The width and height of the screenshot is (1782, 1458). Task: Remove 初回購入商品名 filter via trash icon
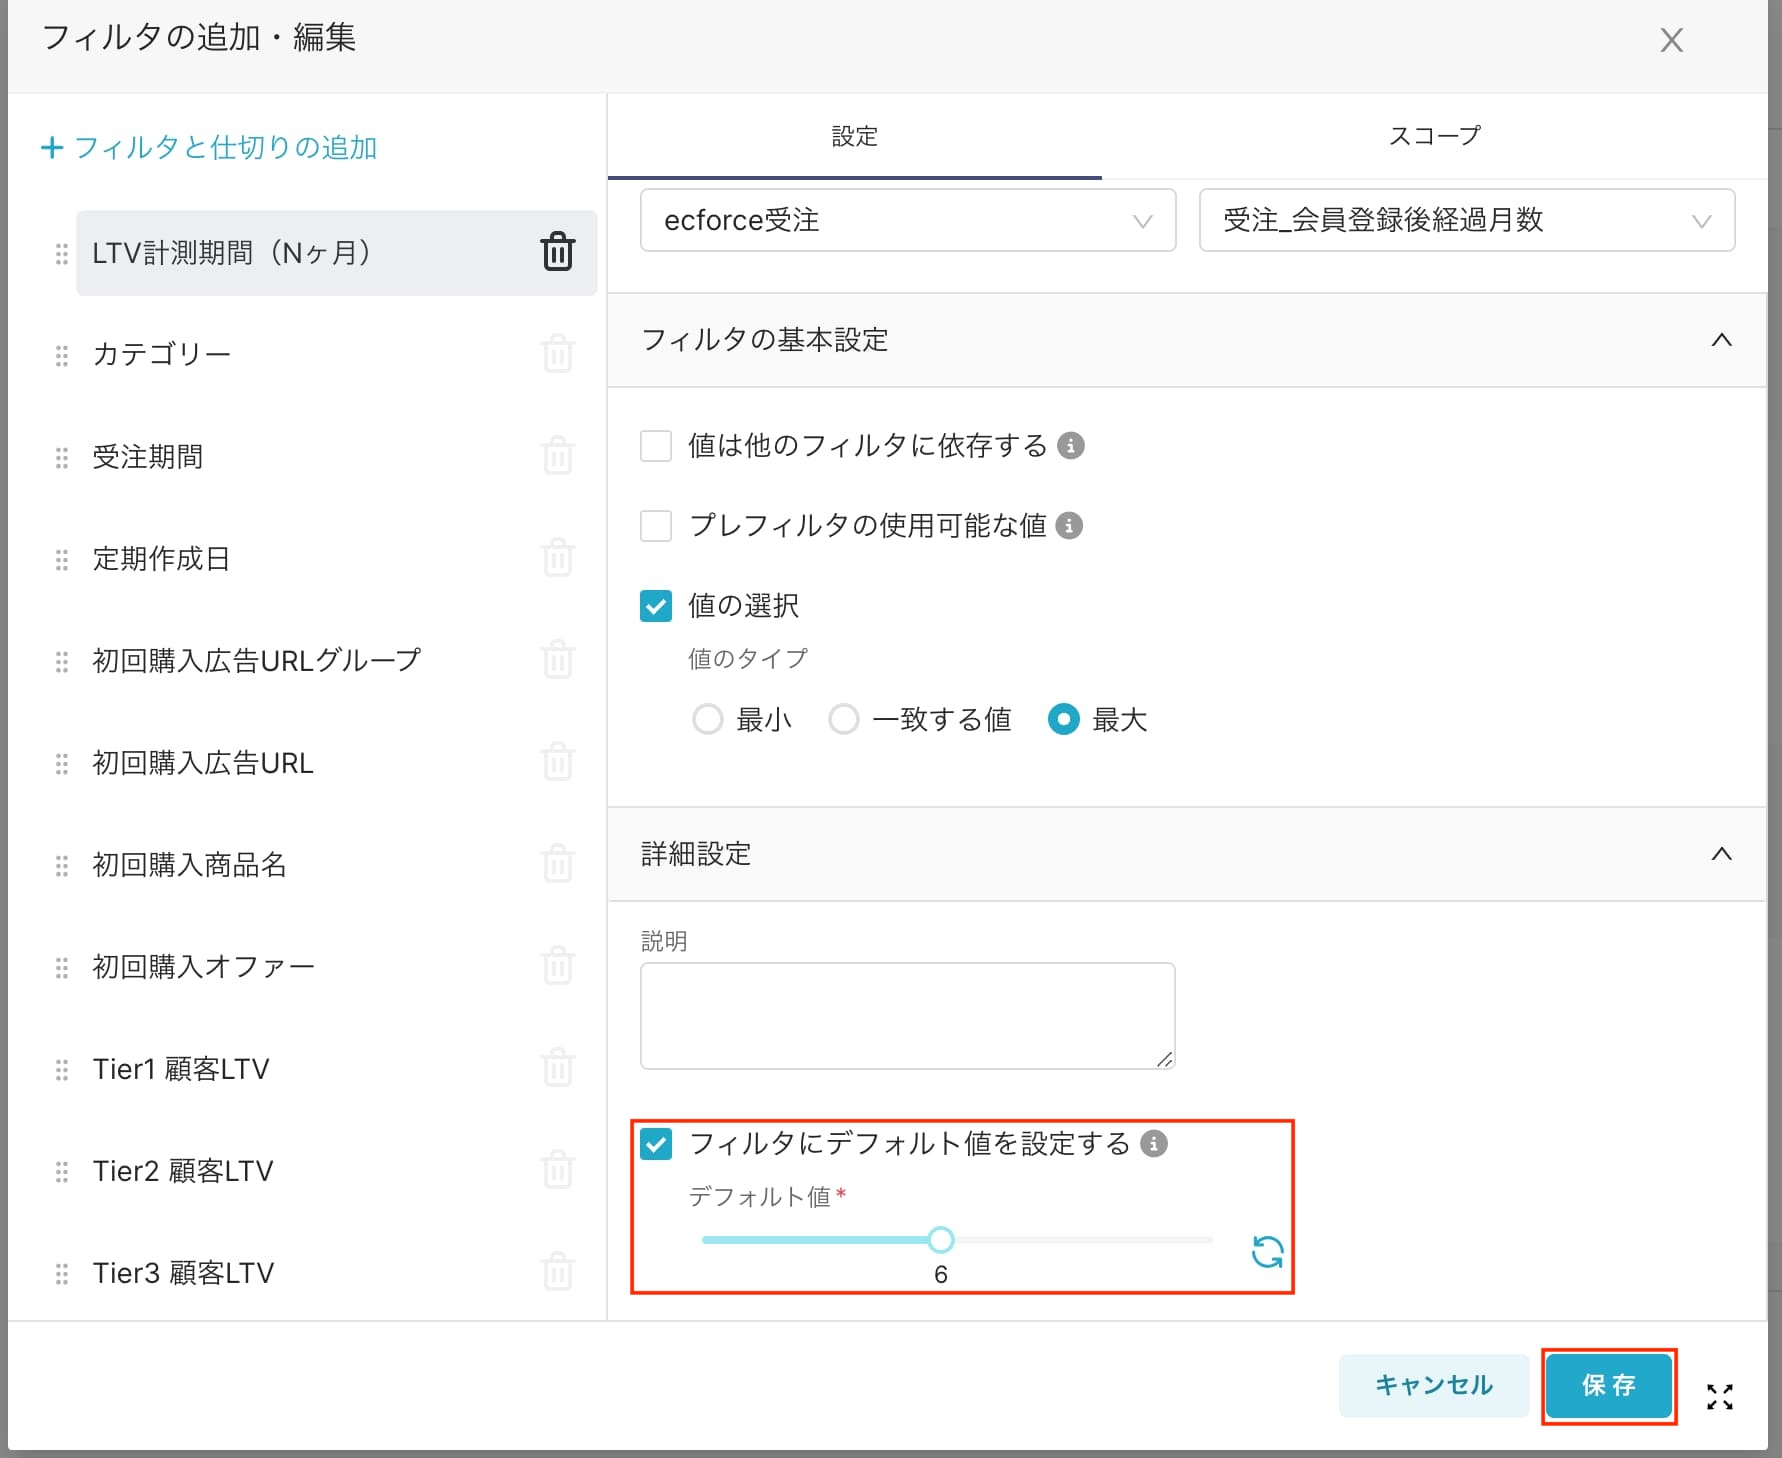click(558, 864)
